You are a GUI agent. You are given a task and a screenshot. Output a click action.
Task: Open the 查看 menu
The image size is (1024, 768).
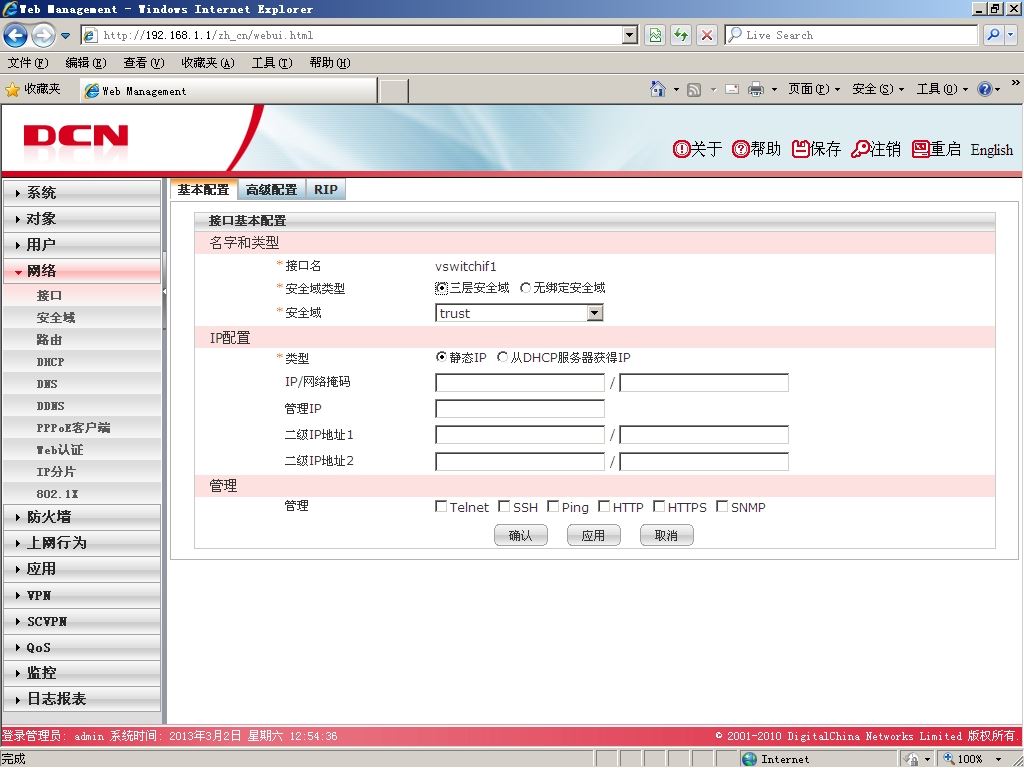(x=144, y=63)
